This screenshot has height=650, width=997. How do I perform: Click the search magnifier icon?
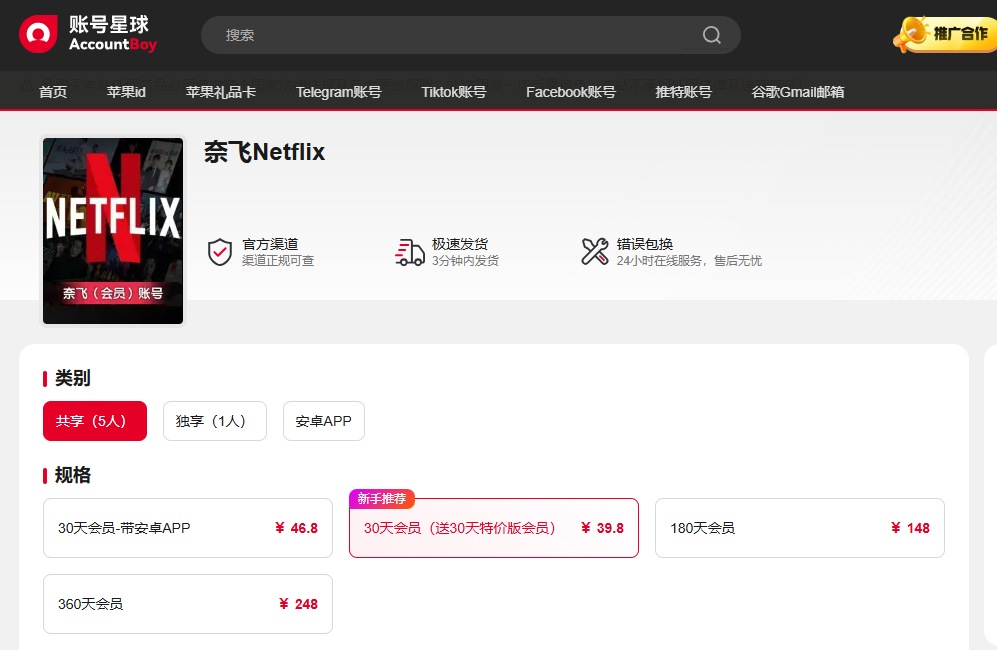point(711,35)
